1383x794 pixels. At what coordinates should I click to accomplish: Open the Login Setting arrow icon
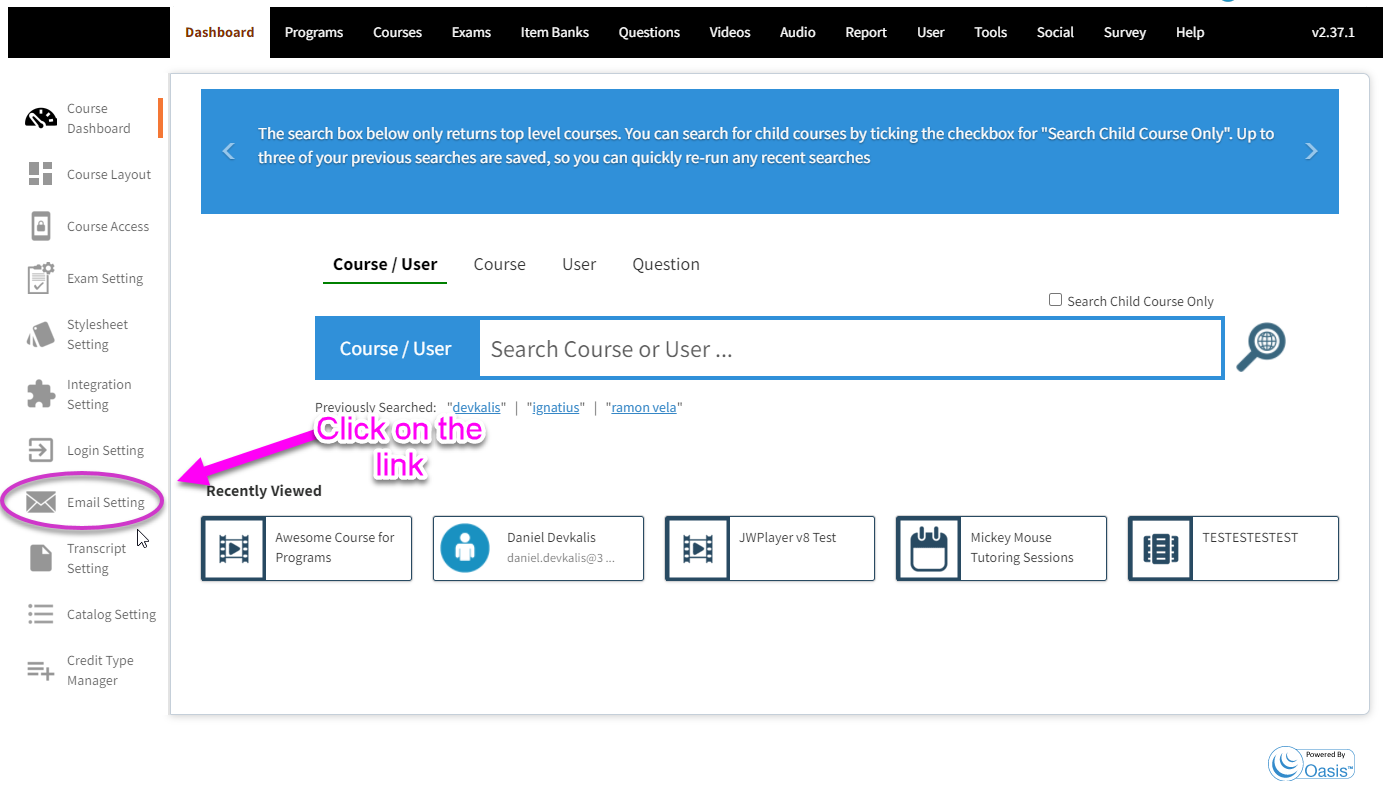pyautogui.click(x=41, y=450)
